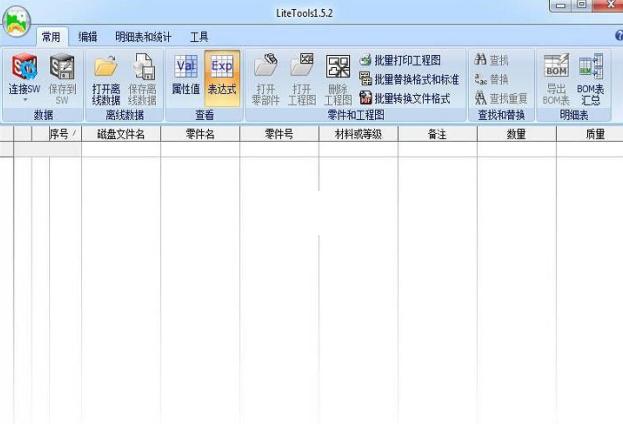Click the 删除工程图 icon
623x424 pixels.
click(338, 68)
